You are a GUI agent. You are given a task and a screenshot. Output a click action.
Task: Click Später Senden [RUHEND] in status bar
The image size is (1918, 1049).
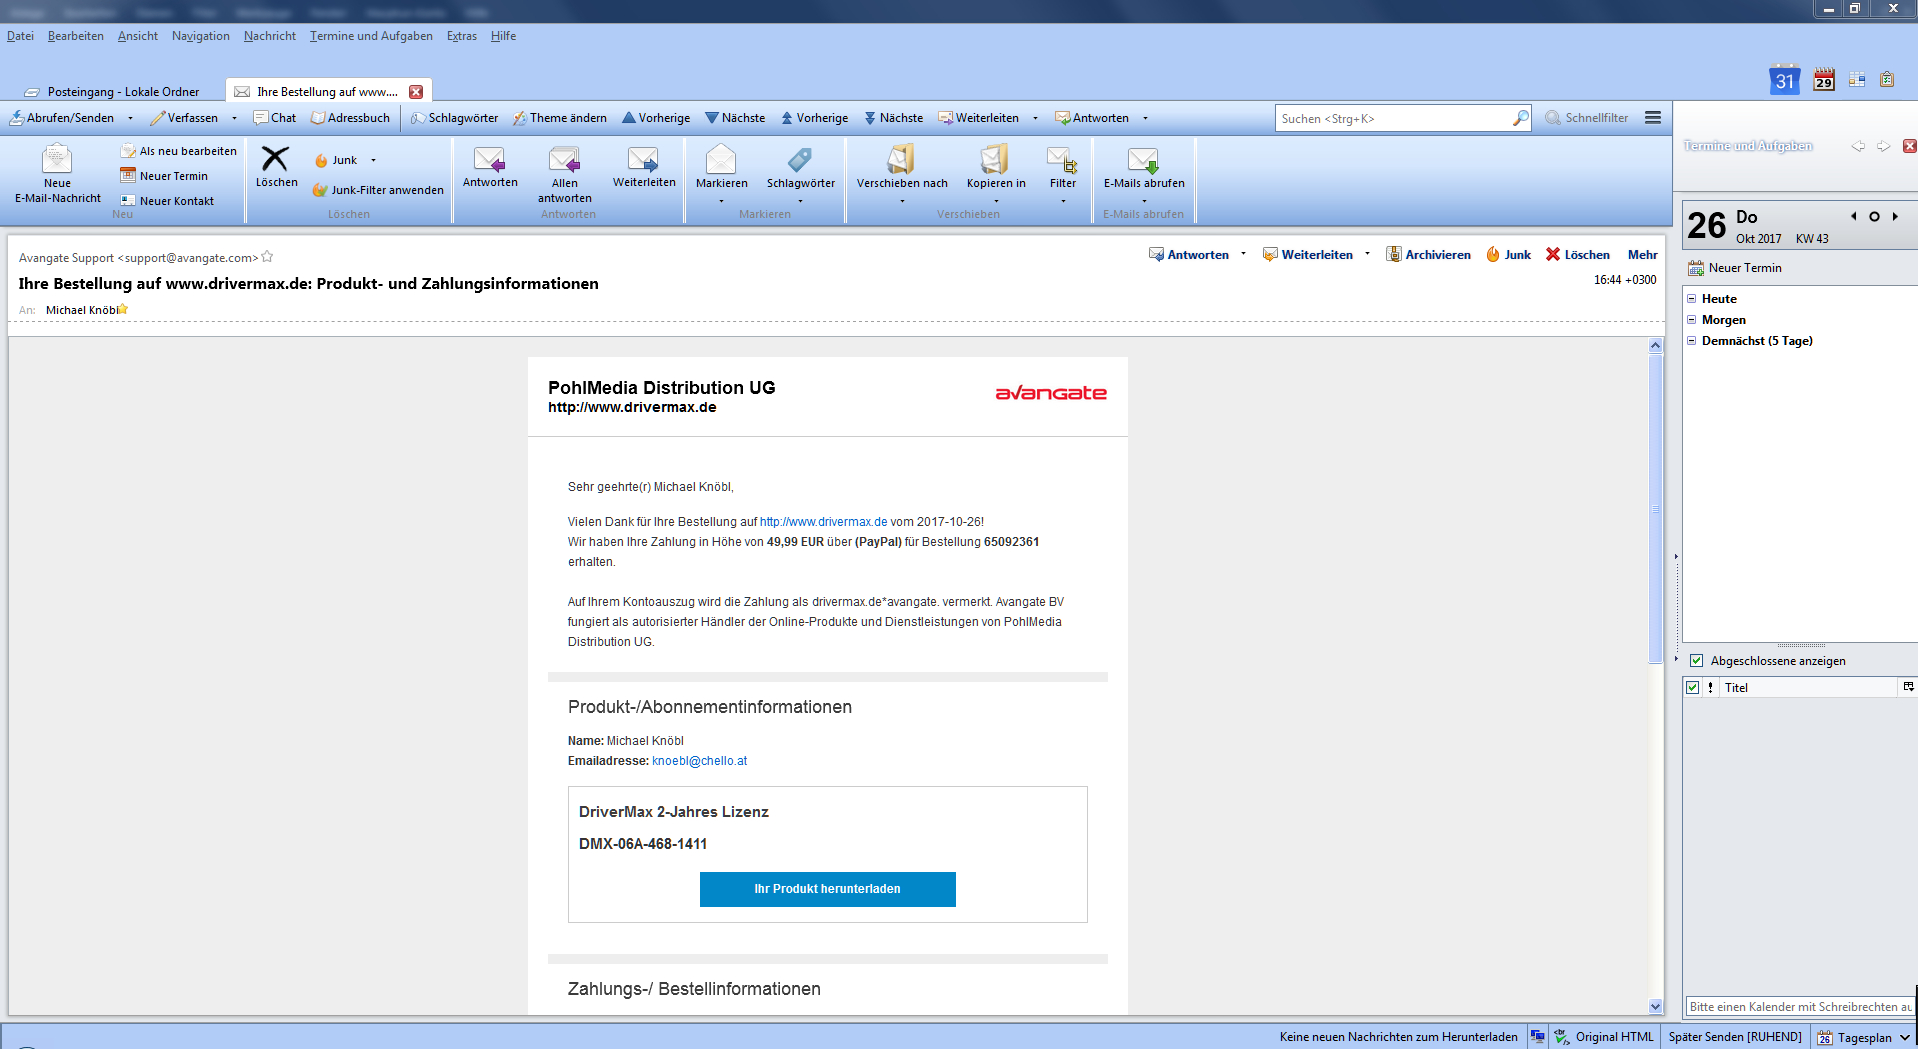[x=1735, y=1037]
